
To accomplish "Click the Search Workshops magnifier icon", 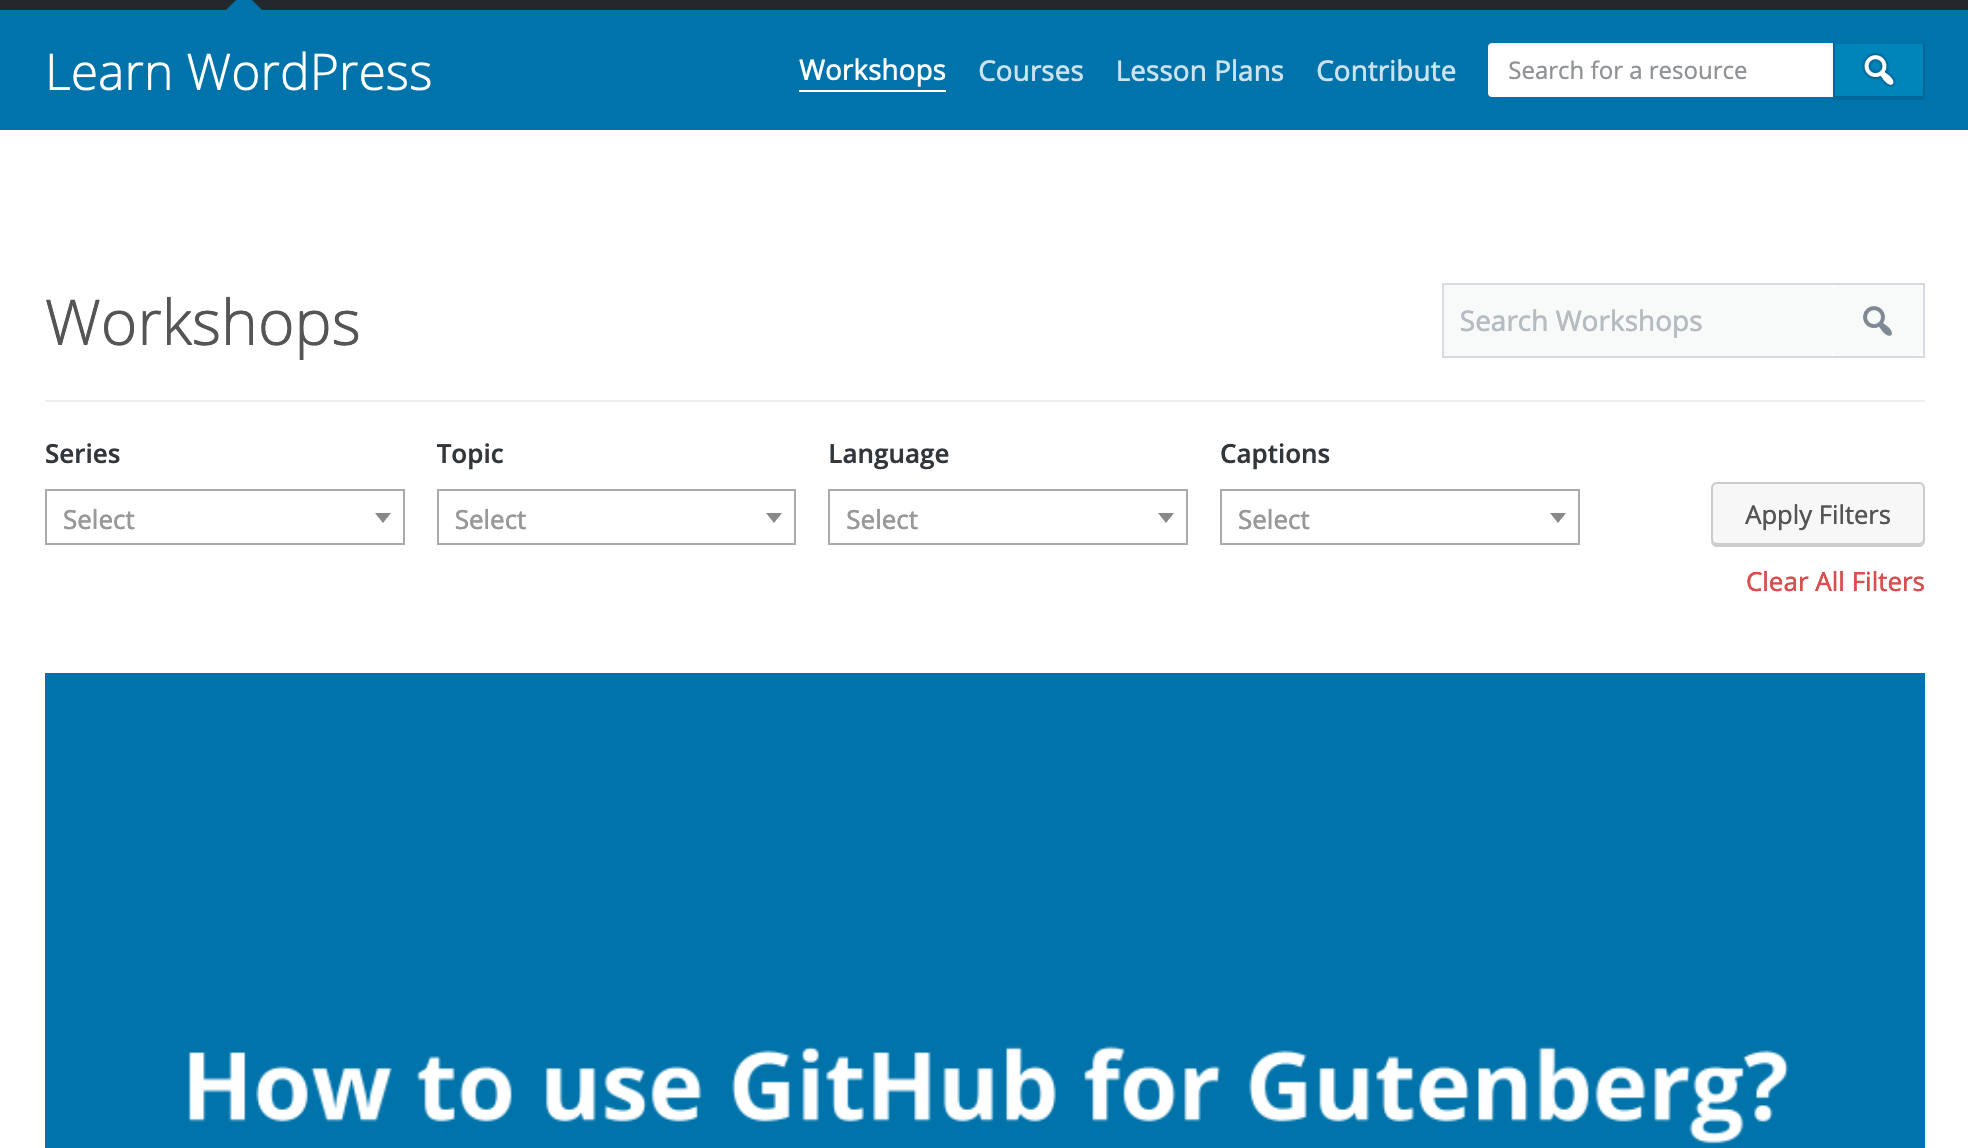I will [1877, 321].
